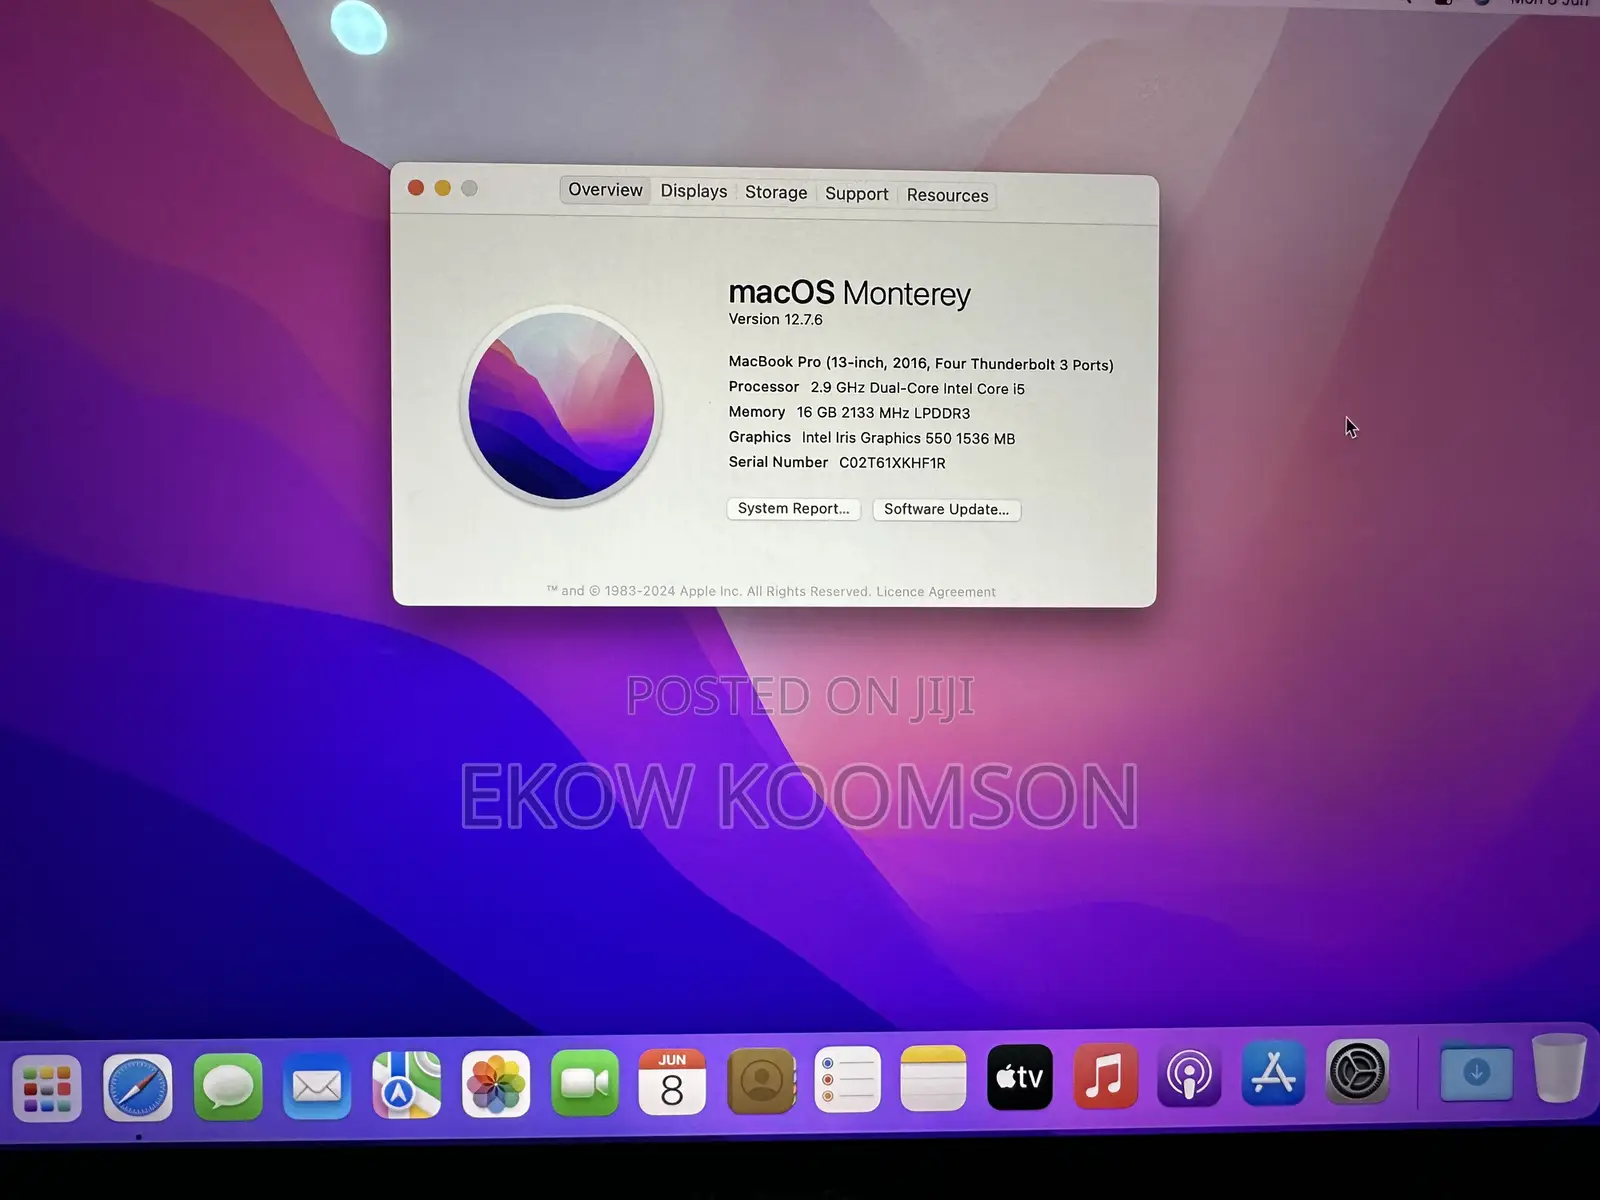1600x1200 pixels.
Task: Open Music app in Dock
Action: (1105, 1077)
